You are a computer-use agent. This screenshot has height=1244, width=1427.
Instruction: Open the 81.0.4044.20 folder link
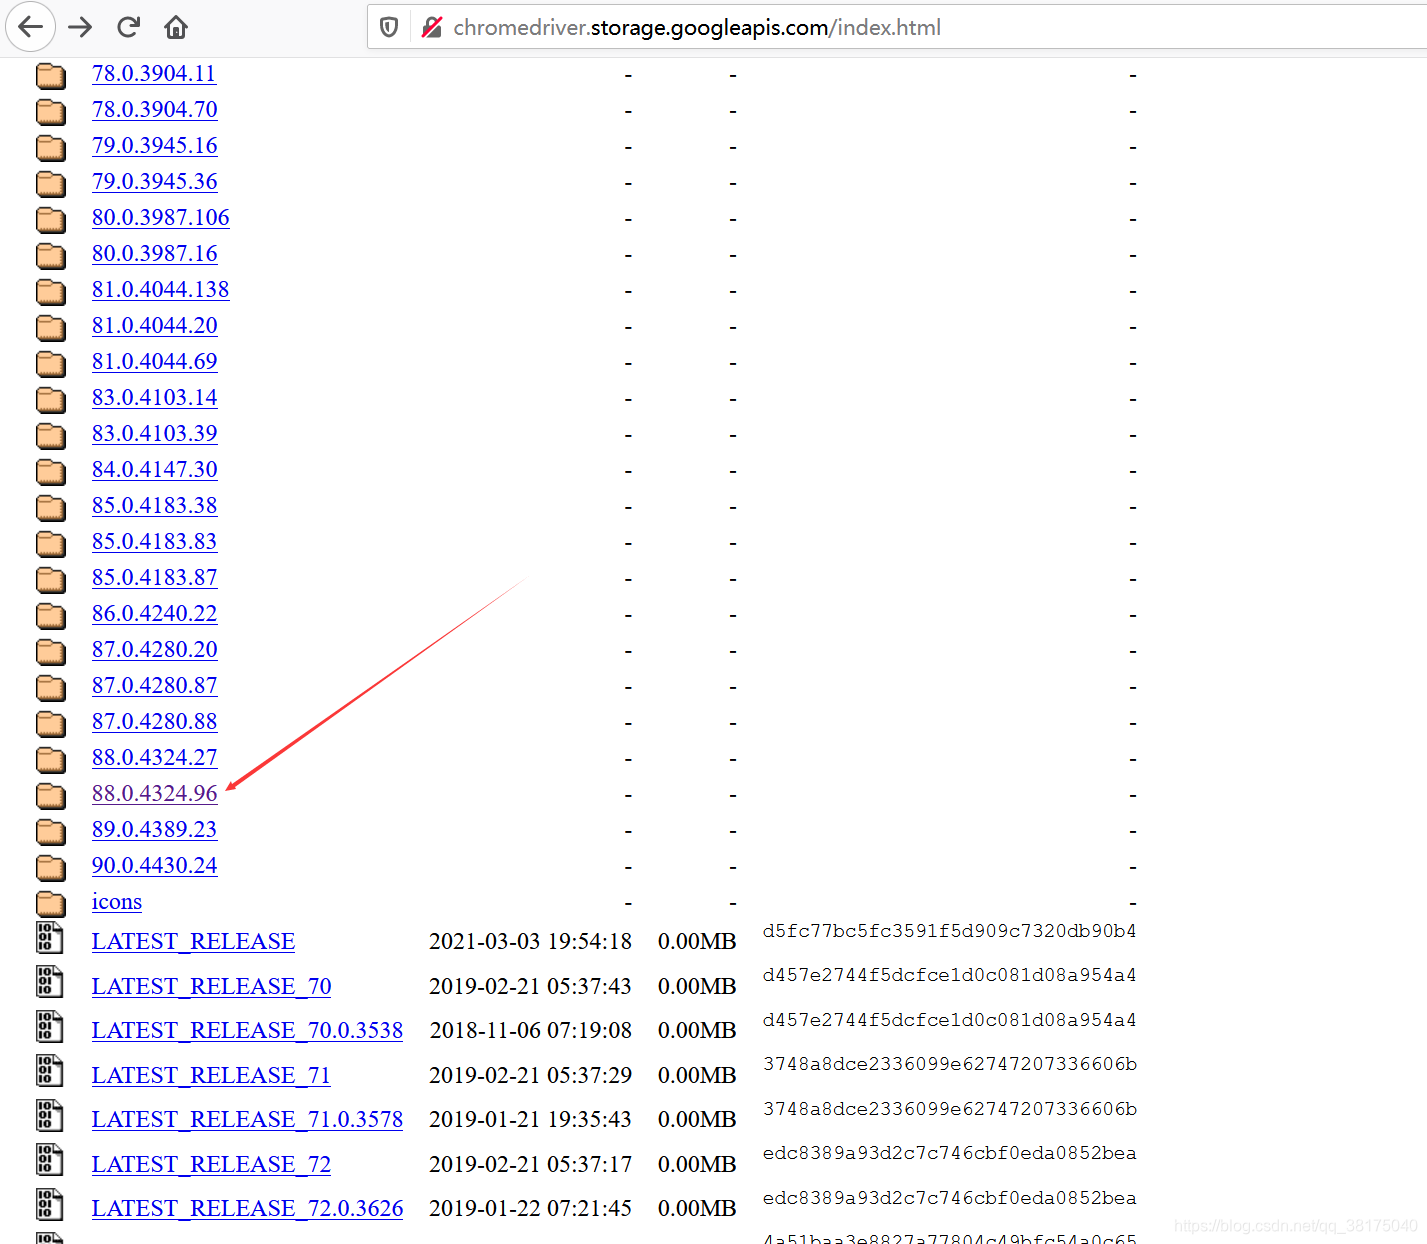click(155, 326)
